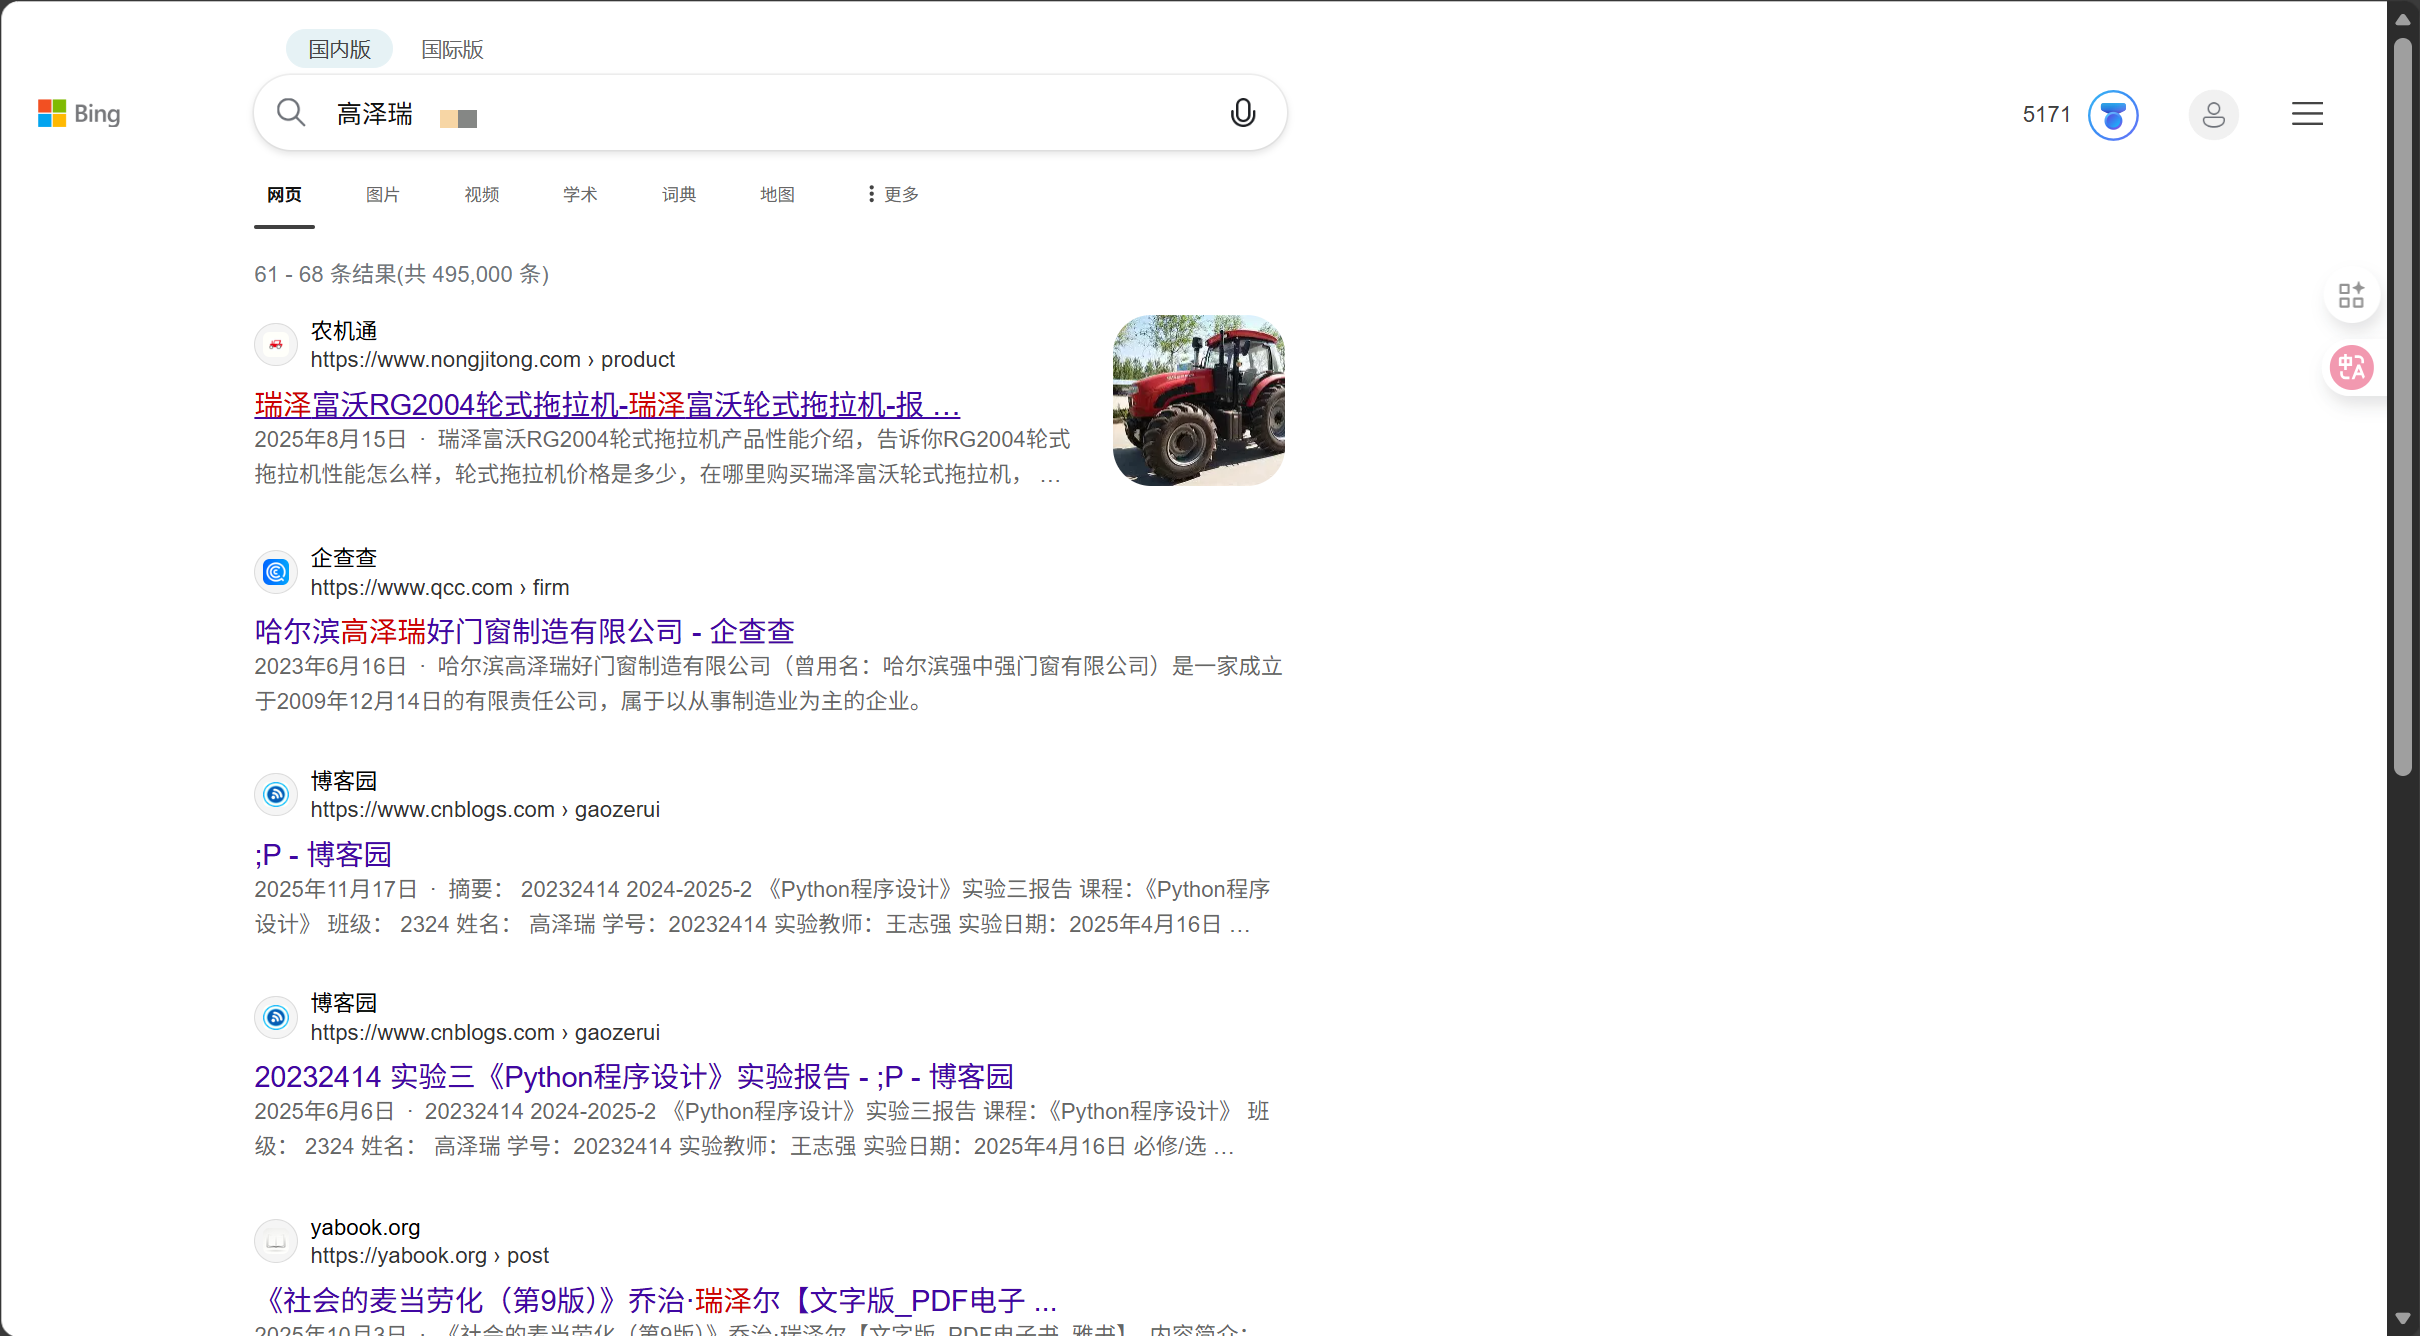Open the hamburger settings menu

[2306, 113]
